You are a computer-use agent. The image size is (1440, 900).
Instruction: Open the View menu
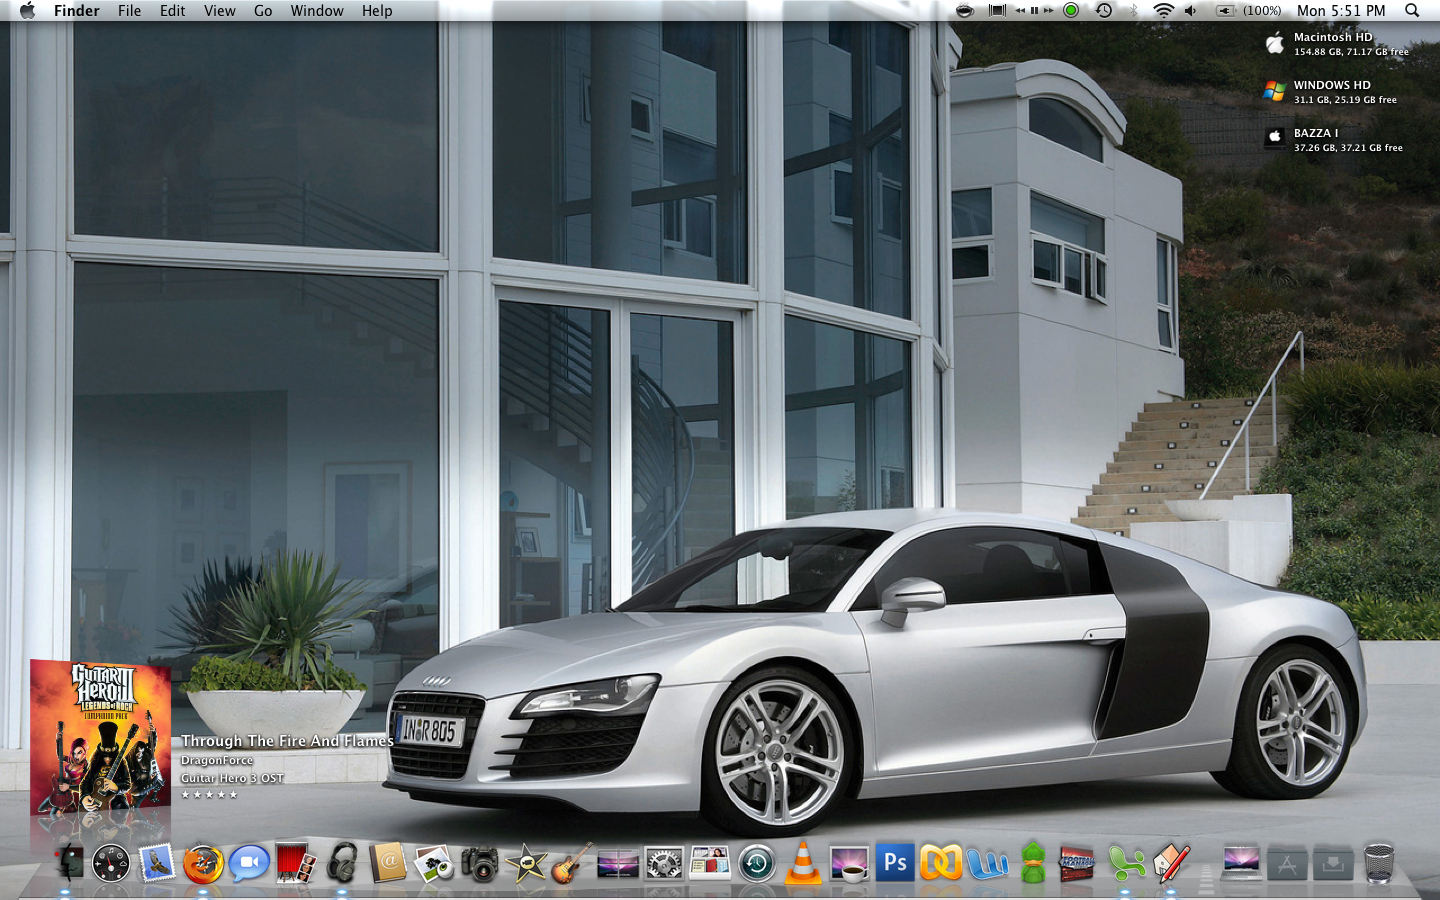(x=219, y=10)
